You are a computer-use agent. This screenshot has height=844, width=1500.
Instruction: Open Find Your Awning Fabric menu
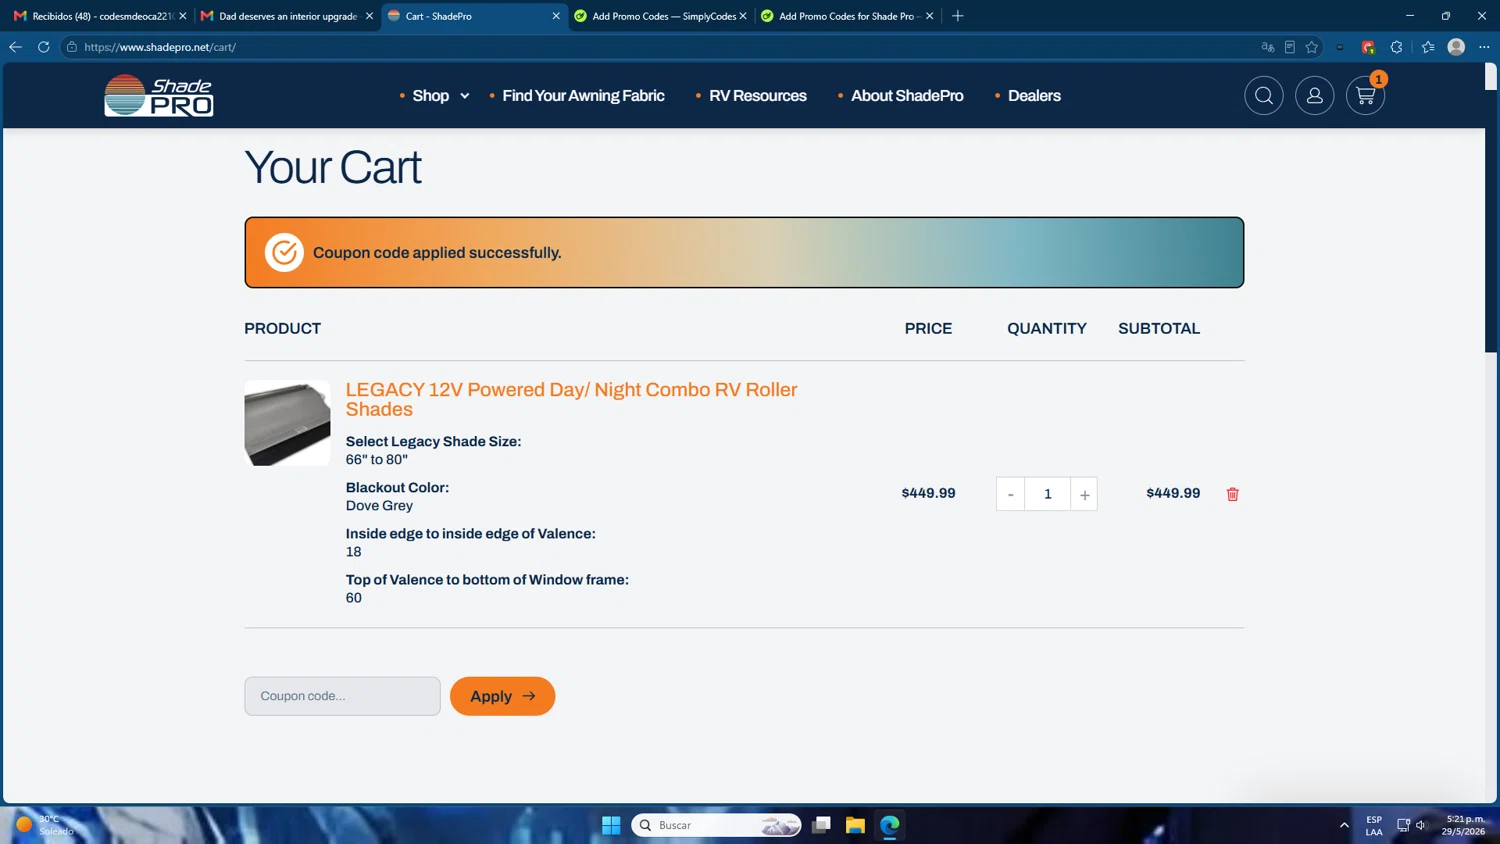click(x=583, y=96)
